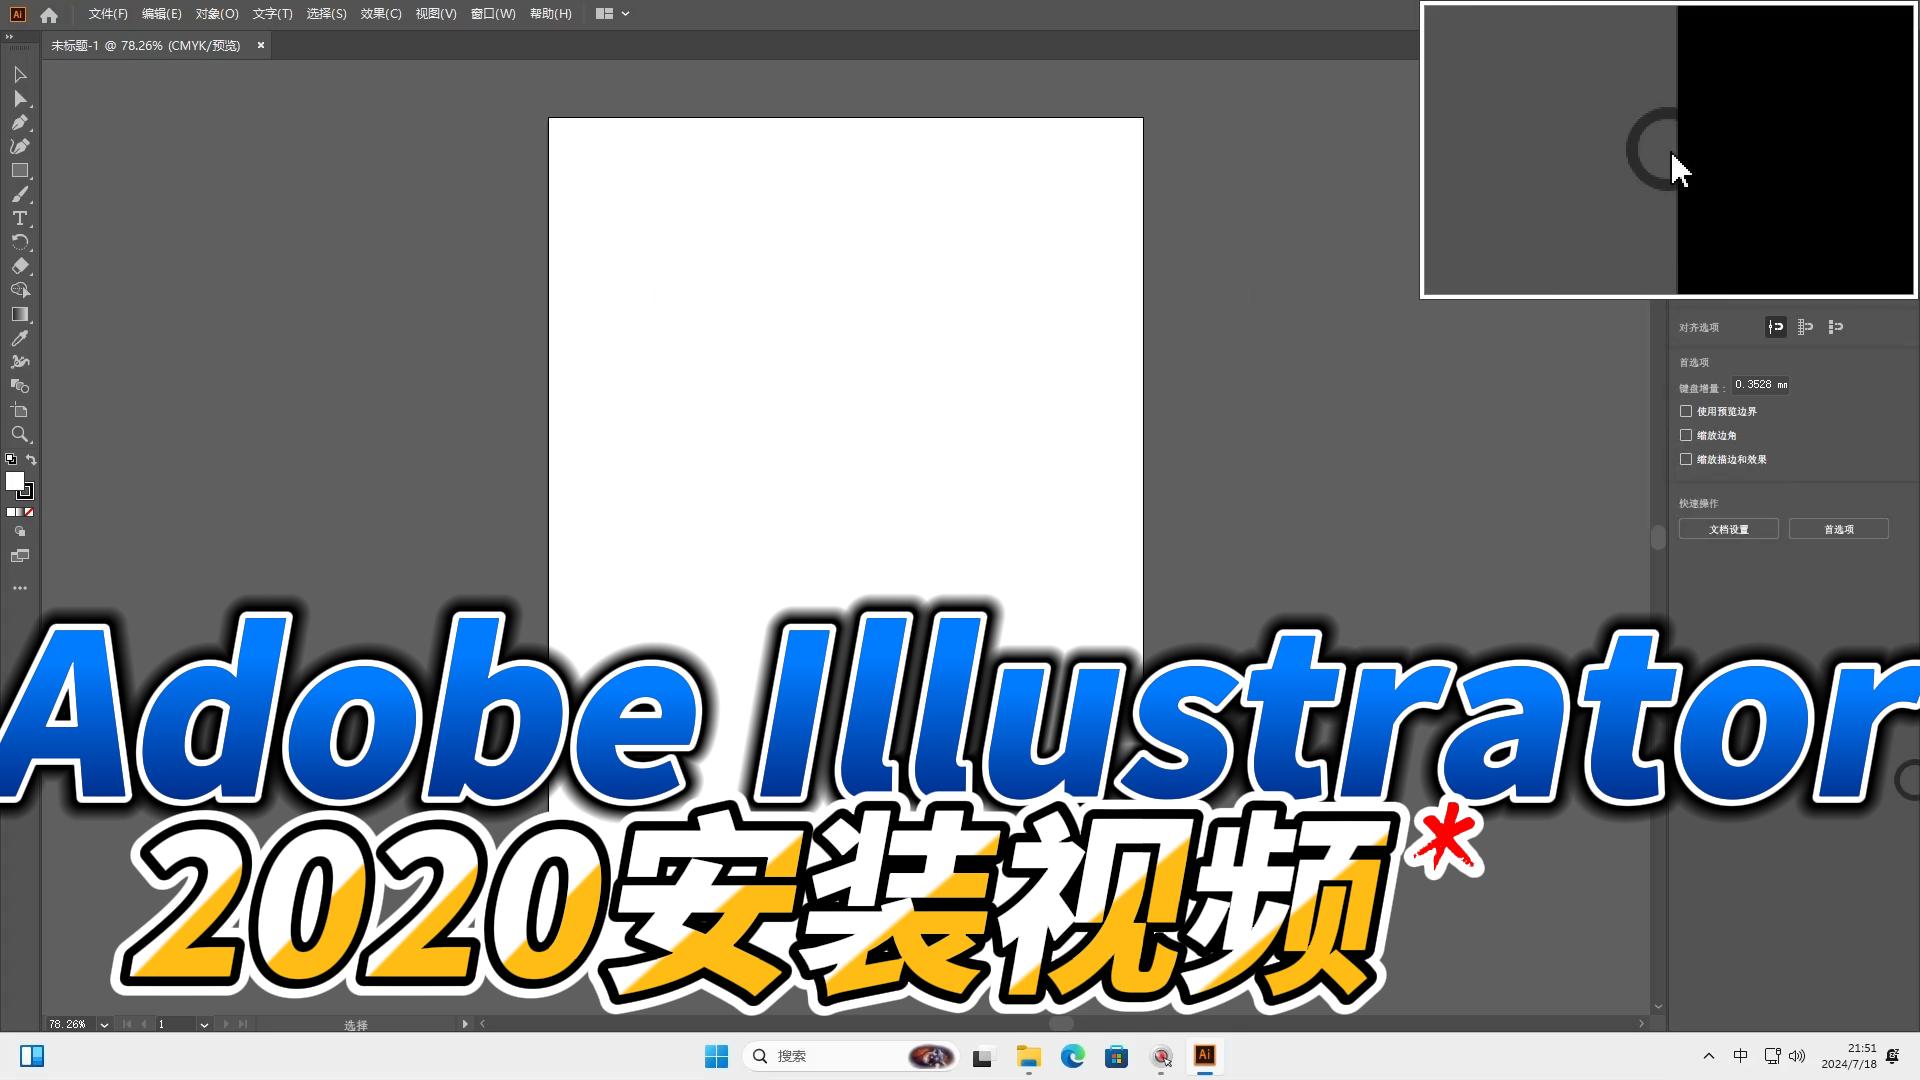Click the 文档设置 button
The height and width of the screenshot is (1080, 1920).
[1728, 529]
